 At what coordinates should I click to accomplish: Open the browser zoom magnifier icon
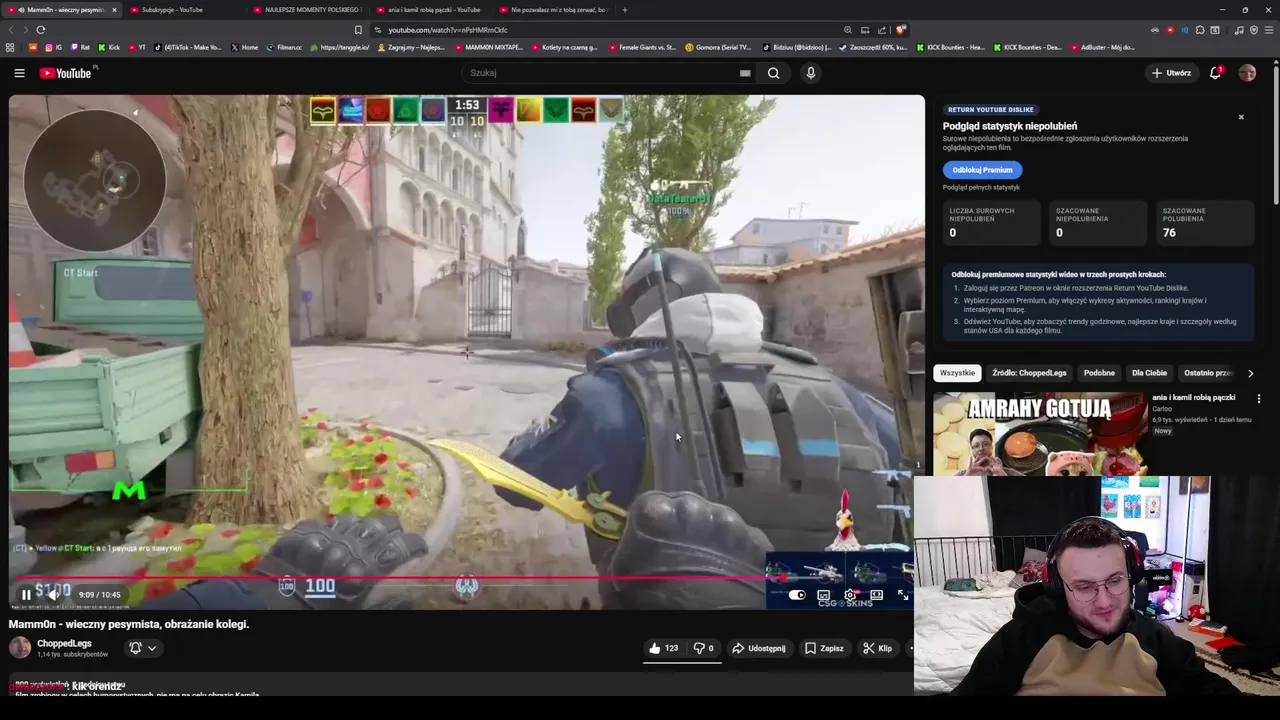[848, 30]
